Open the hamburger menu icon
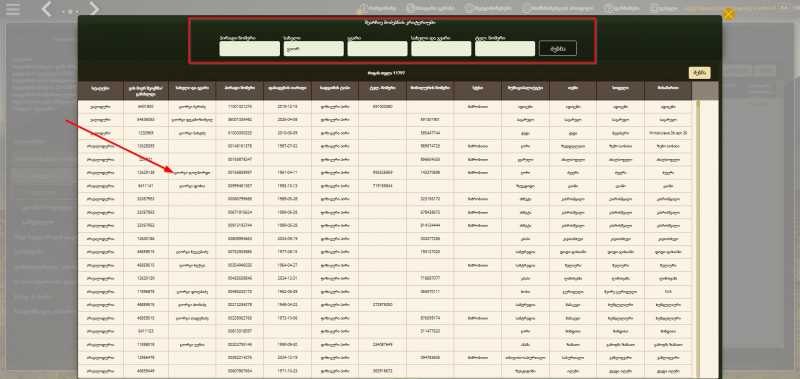Screen dimensions: 800x379 click(x=13, y=9)
